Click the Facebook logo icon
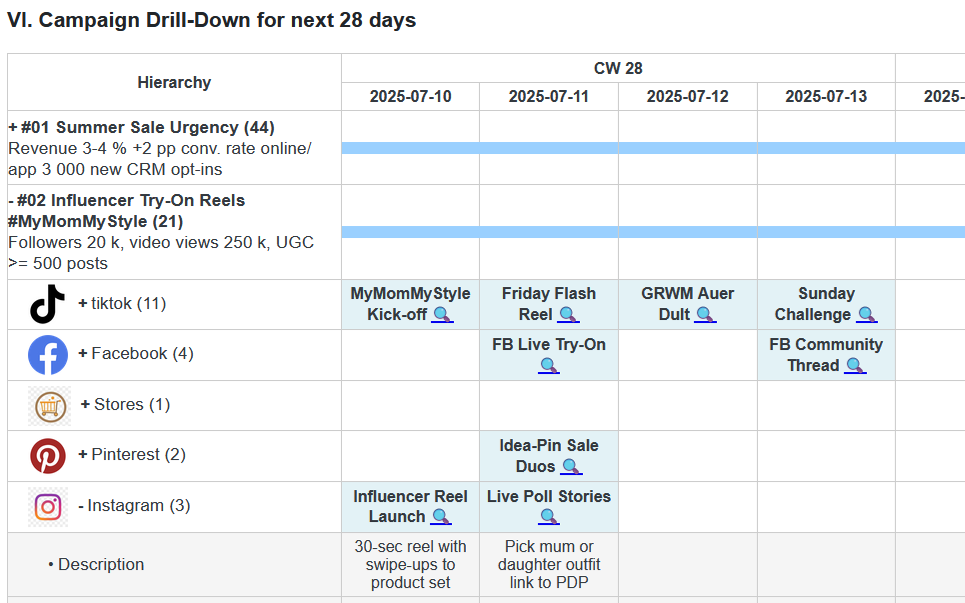This screenshot has width=965, height=603. [x=47, y=354]
